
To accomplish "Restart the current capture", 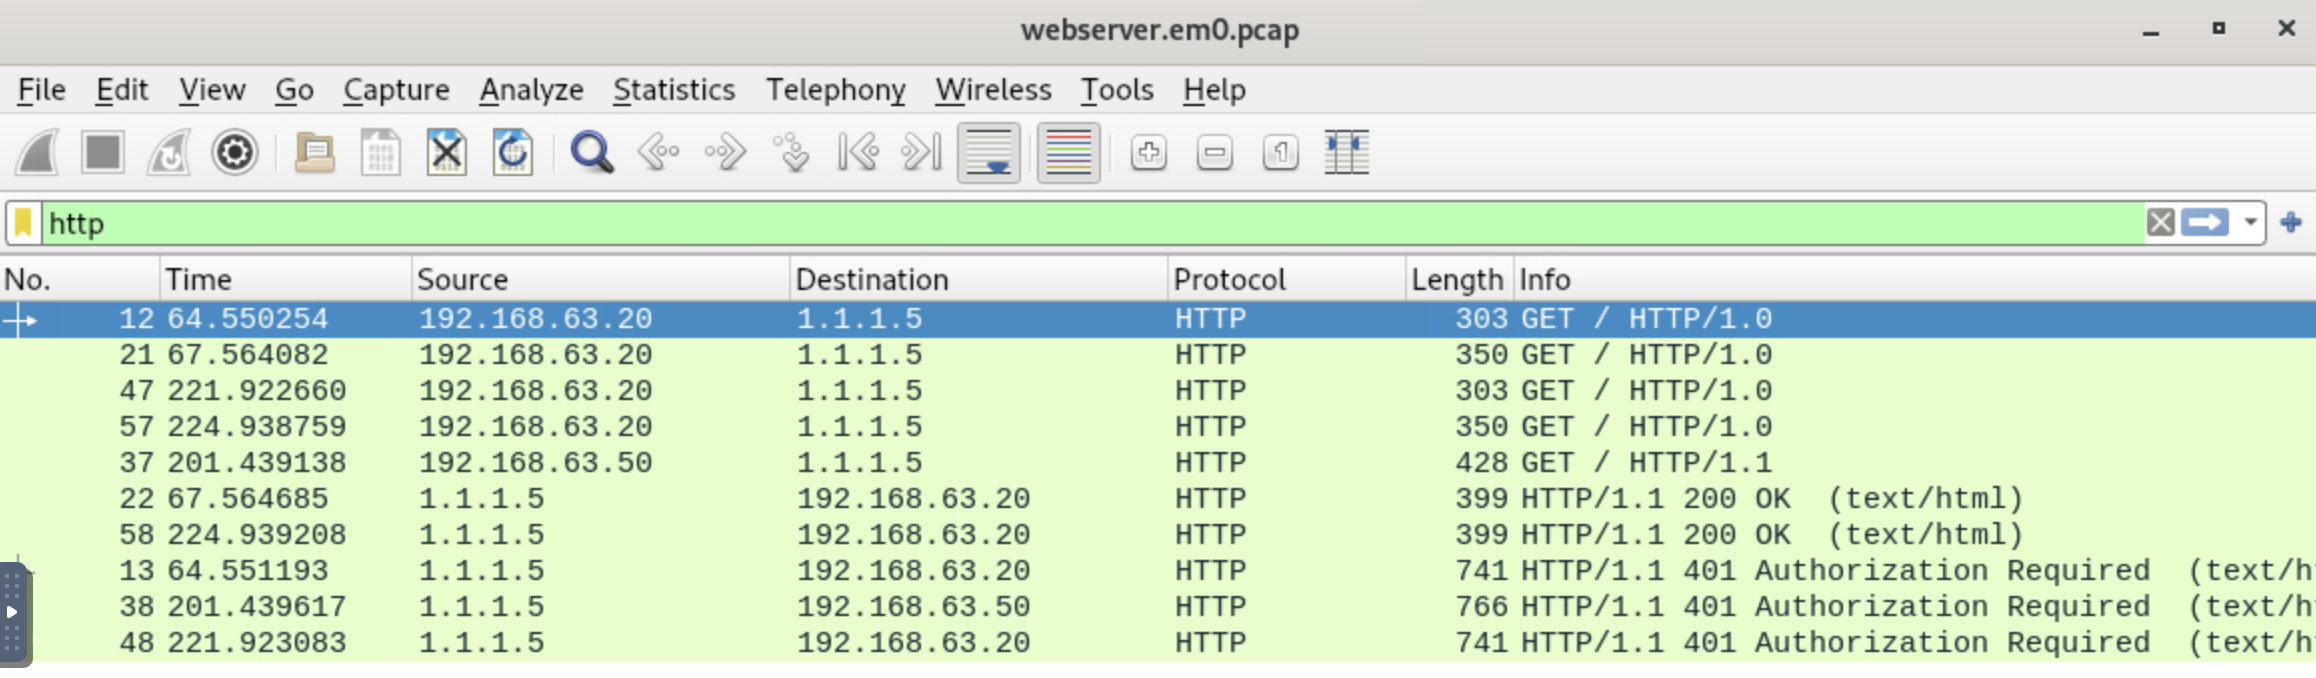I will [169, 153].
